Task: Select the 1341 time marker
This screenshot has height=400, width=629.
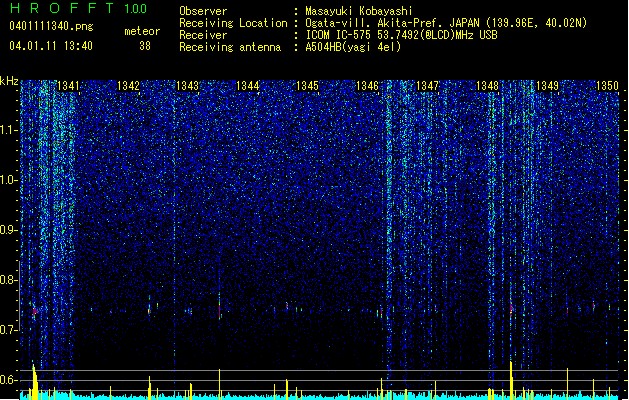Action: (x=69, y=86)
